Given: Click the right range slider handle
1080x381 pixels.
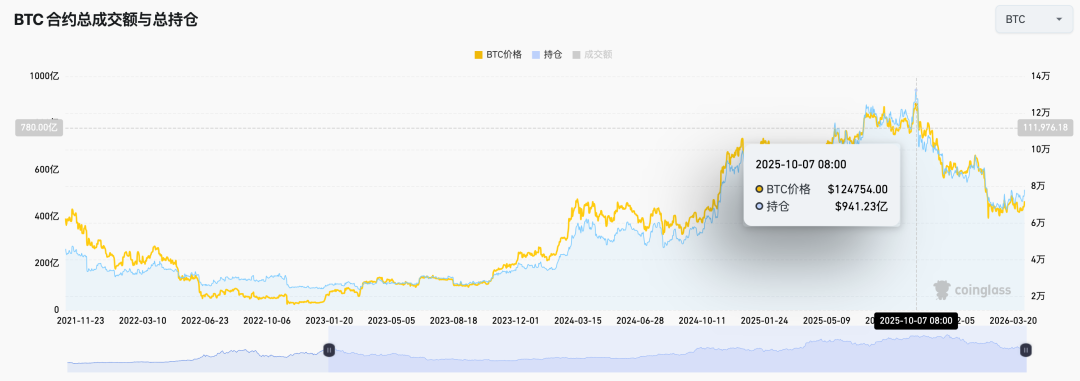Looking at the screenshot, I should [x=1026, y=350].
